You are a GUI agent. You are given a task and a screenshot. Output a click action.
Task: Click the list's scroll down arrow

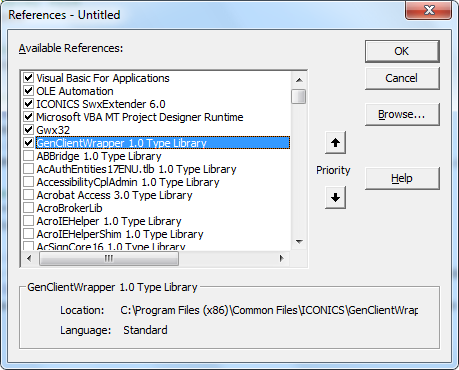299,241
